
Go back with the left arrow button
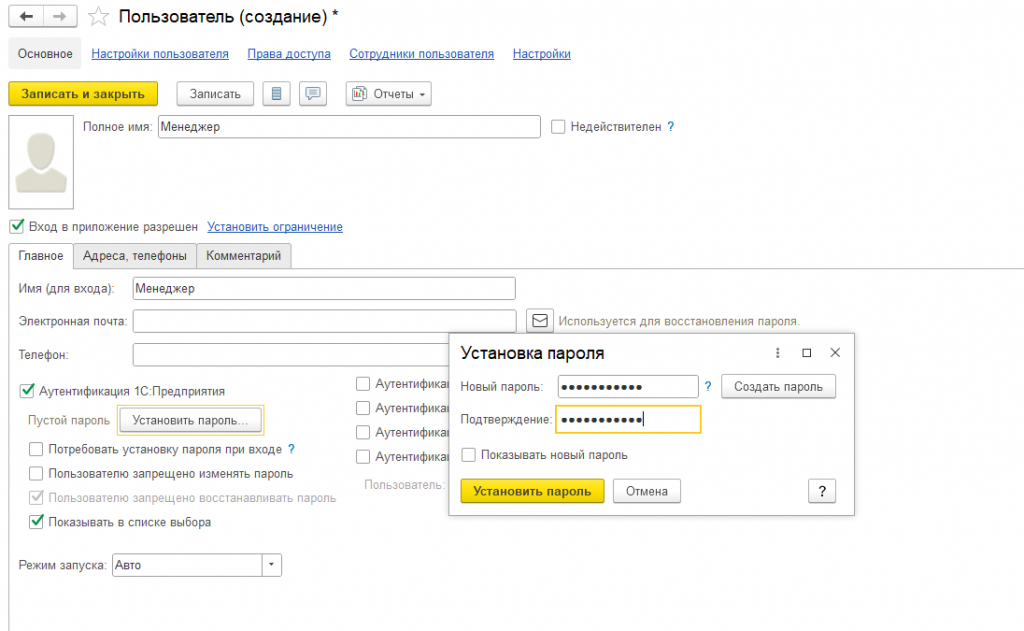point(26,16)
